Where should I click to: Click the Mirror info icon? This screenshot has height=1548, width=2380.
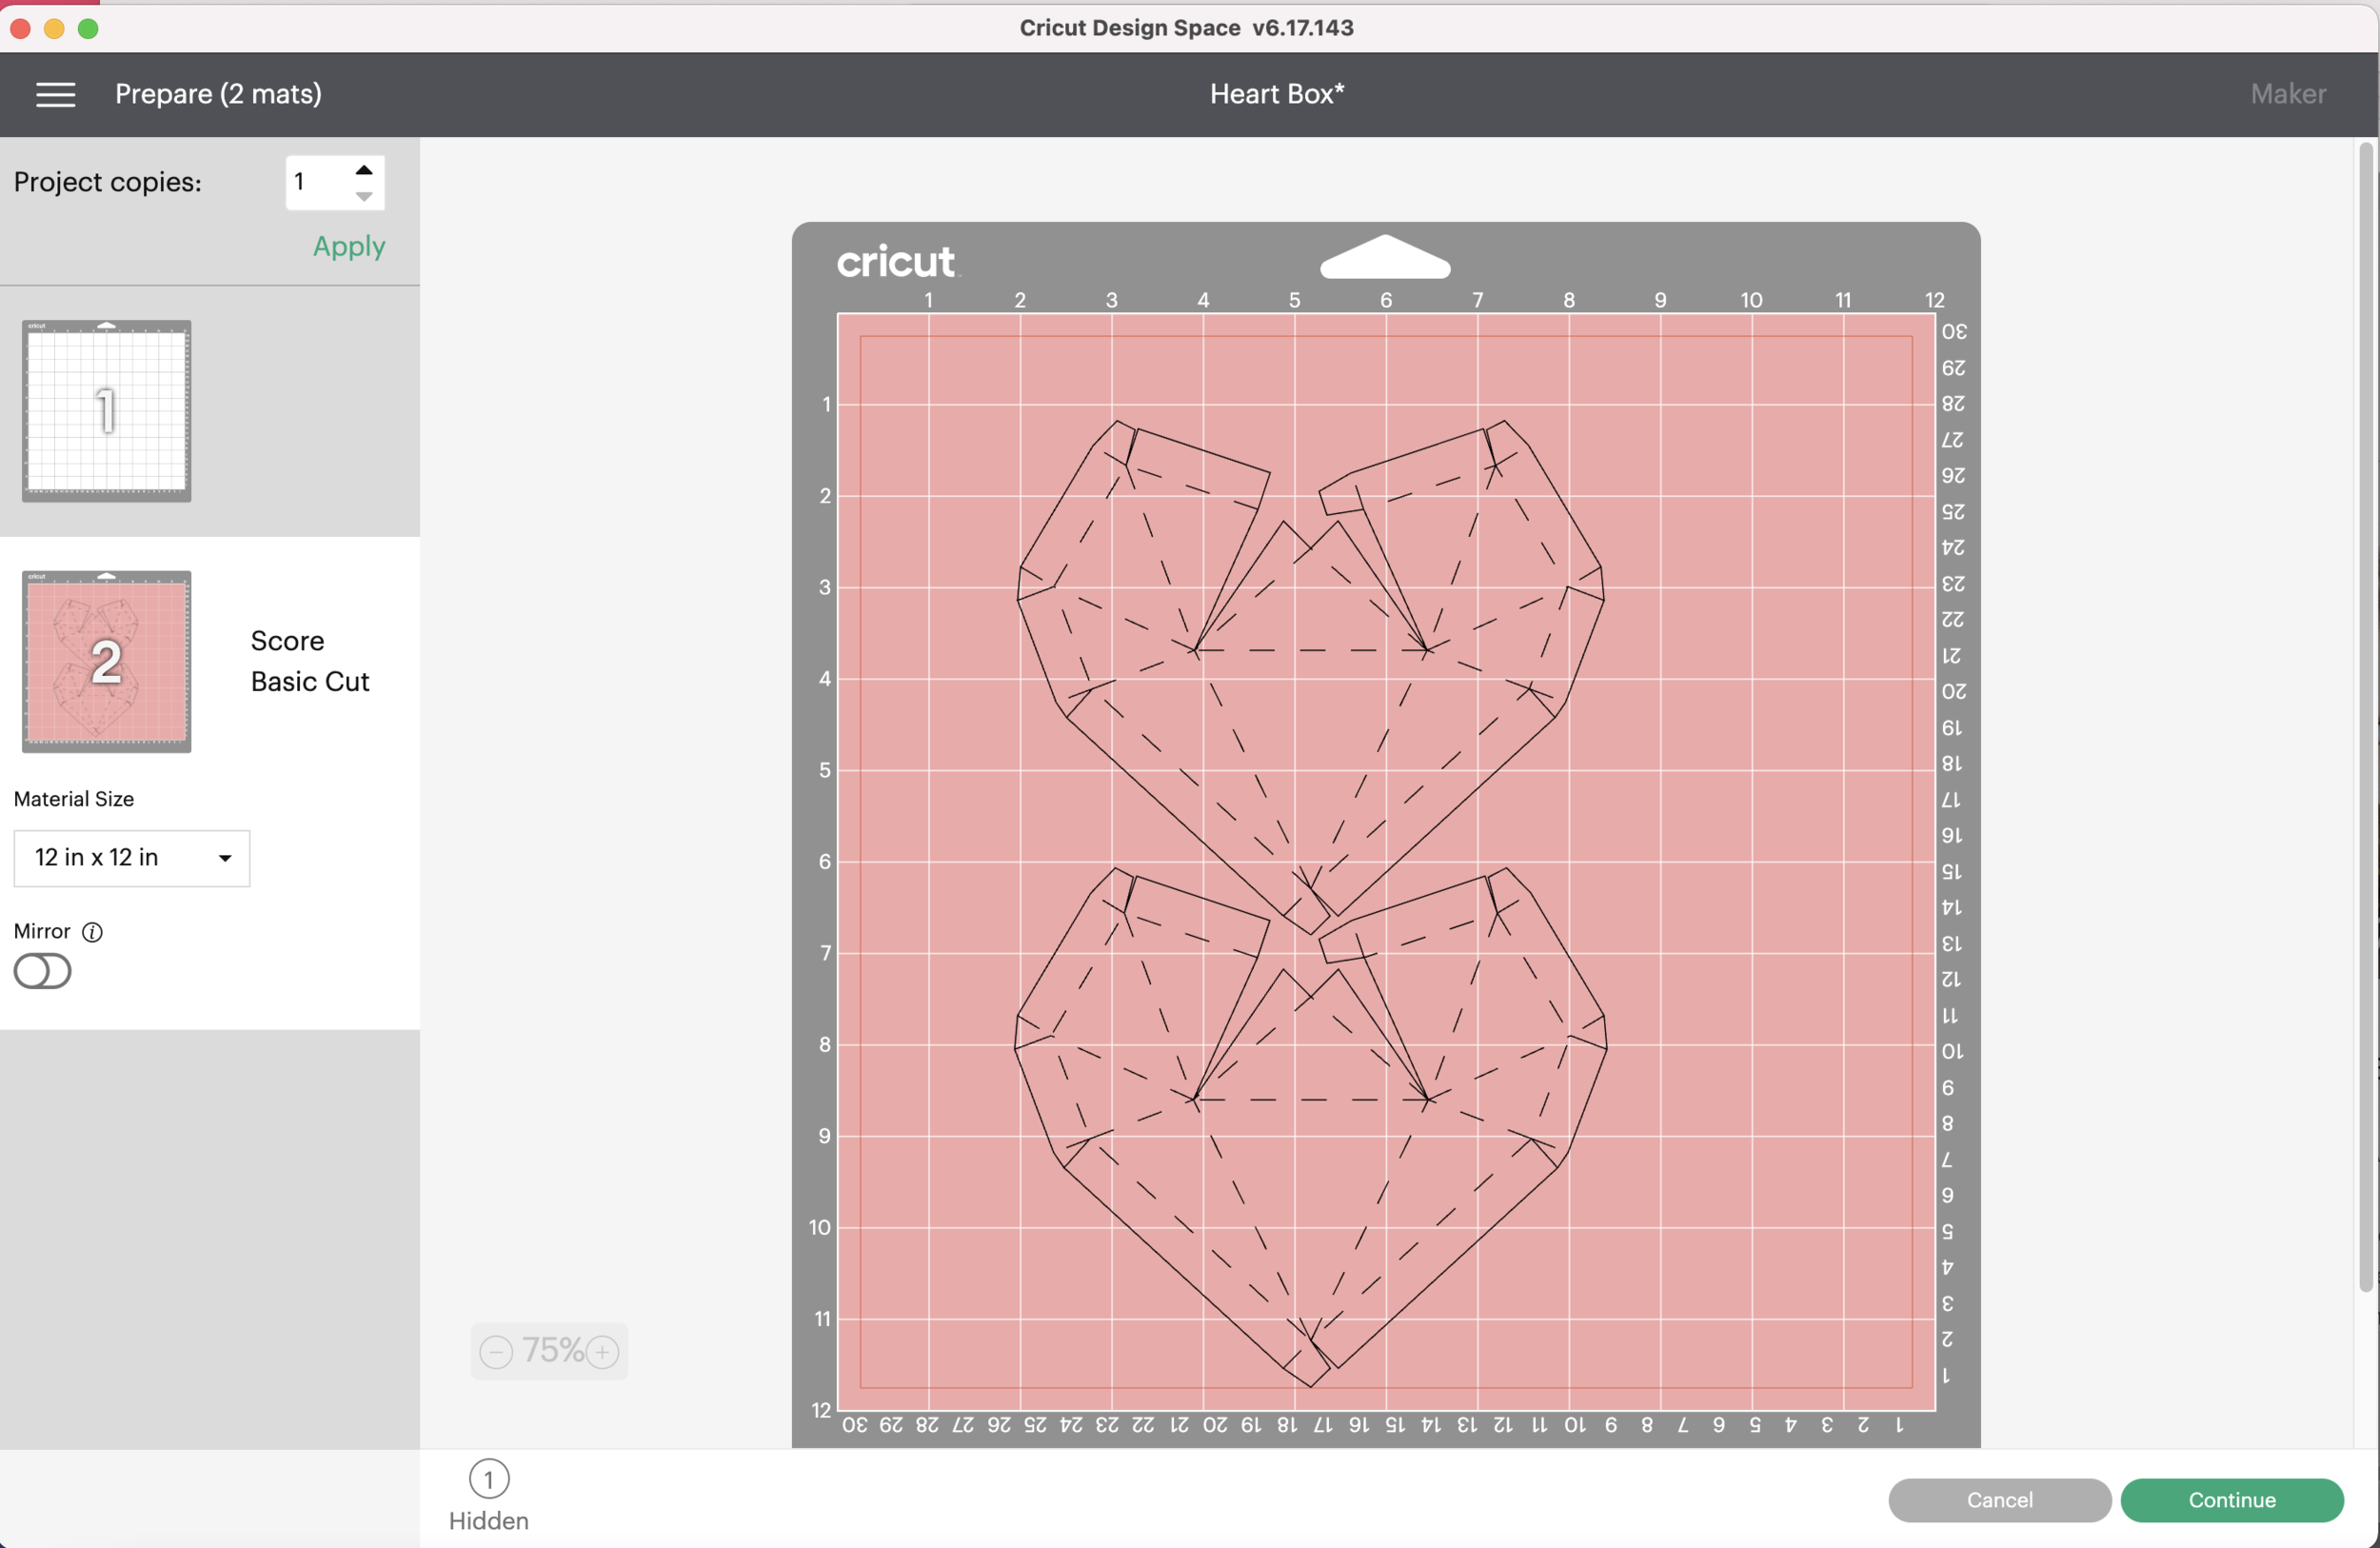[92, 932]
